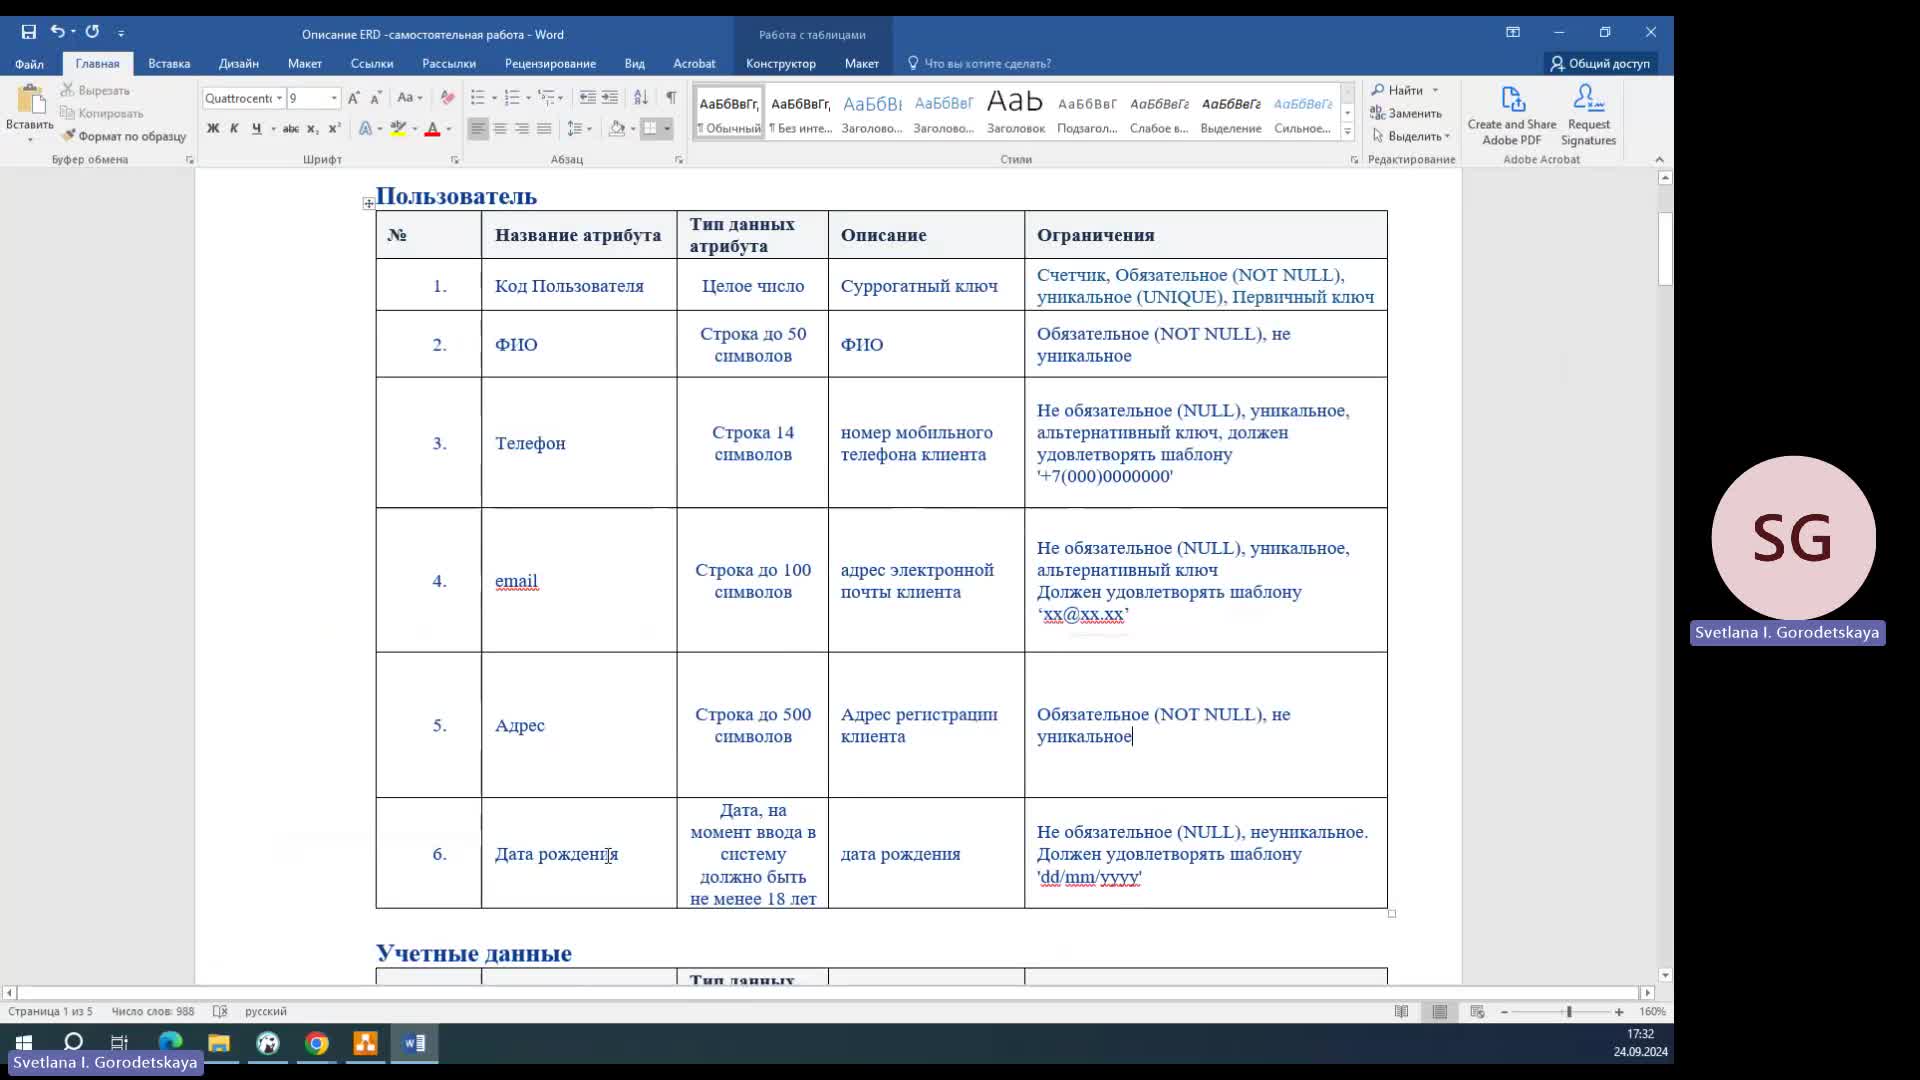Open font color dropdown arrow
This screenshot has width=1920, height=1080.
pyautogui.click(x=448, y=129)
